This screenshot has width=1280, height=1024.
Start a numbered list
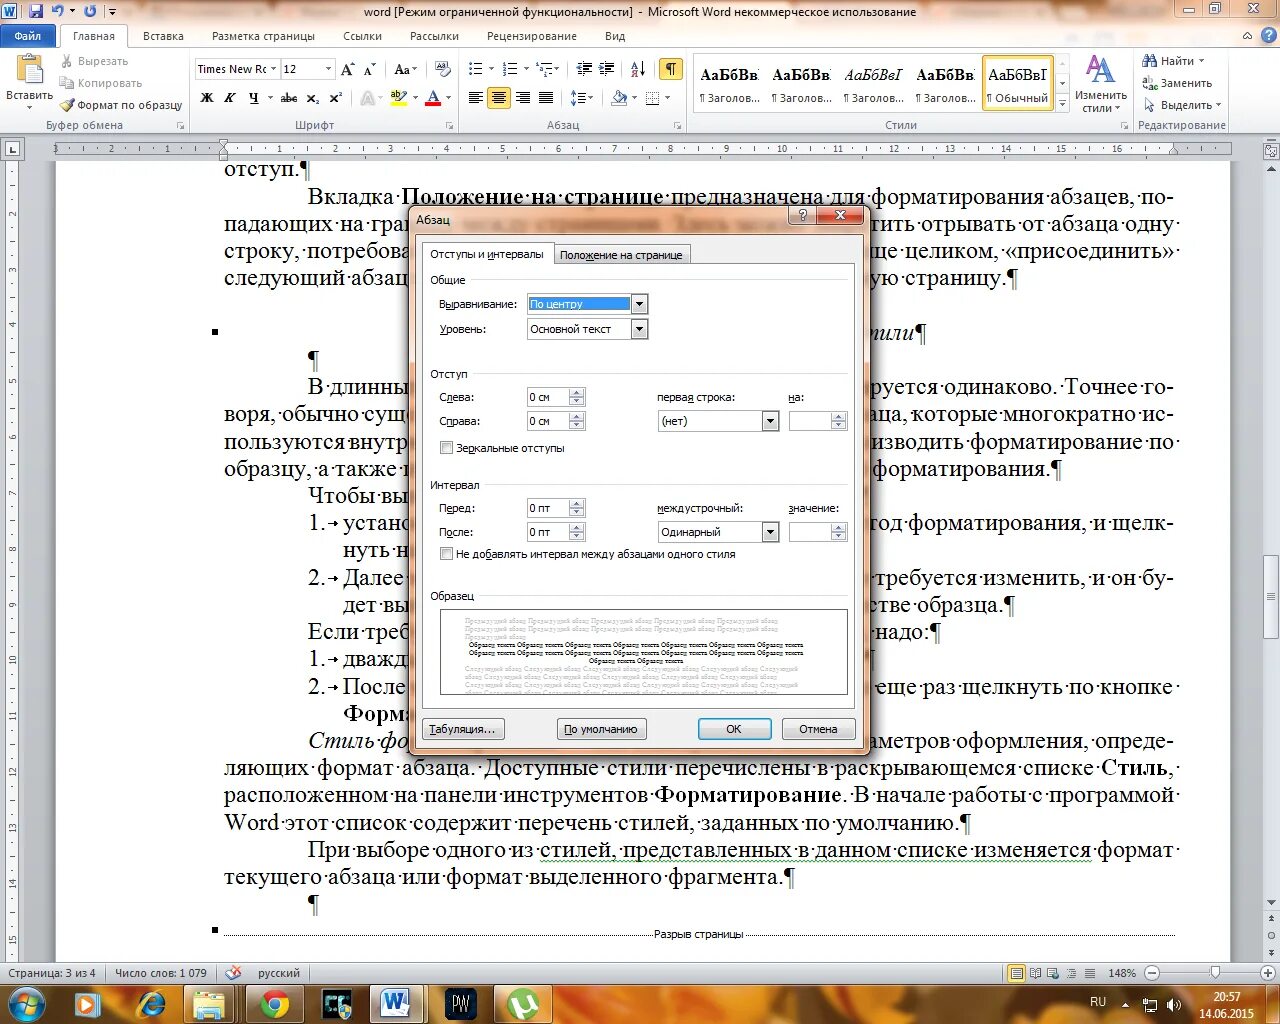(510, 69)
